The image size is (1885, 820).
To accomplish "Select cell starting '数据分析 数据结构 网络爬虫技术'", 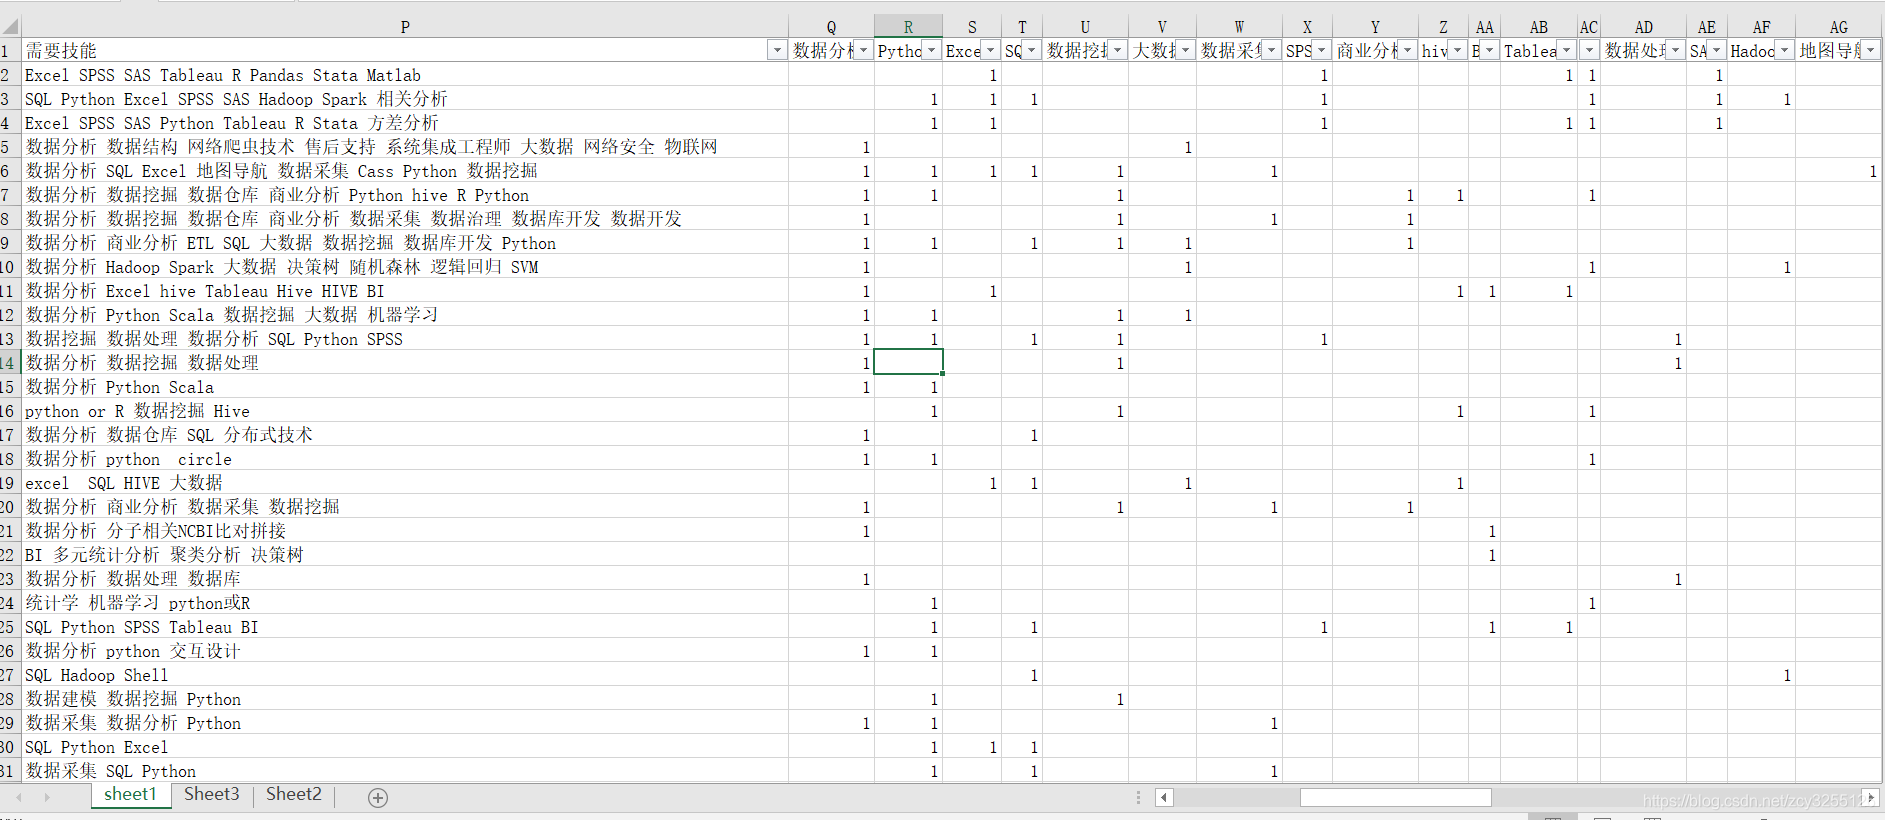I will [405, 147].
